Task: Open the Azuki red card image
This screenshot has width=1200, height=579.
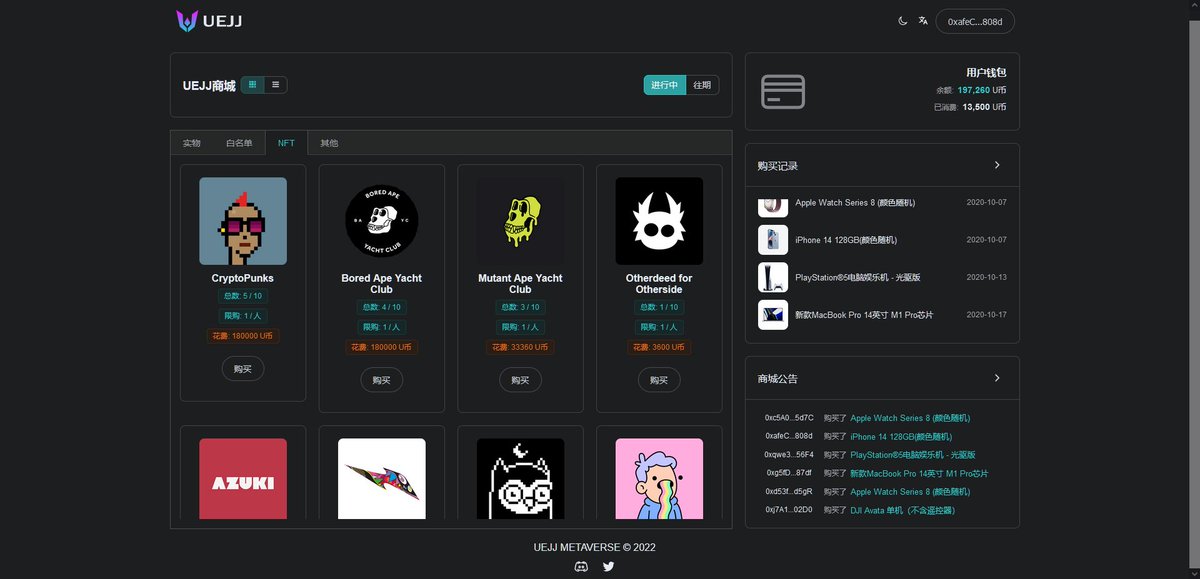Action: 243,479
